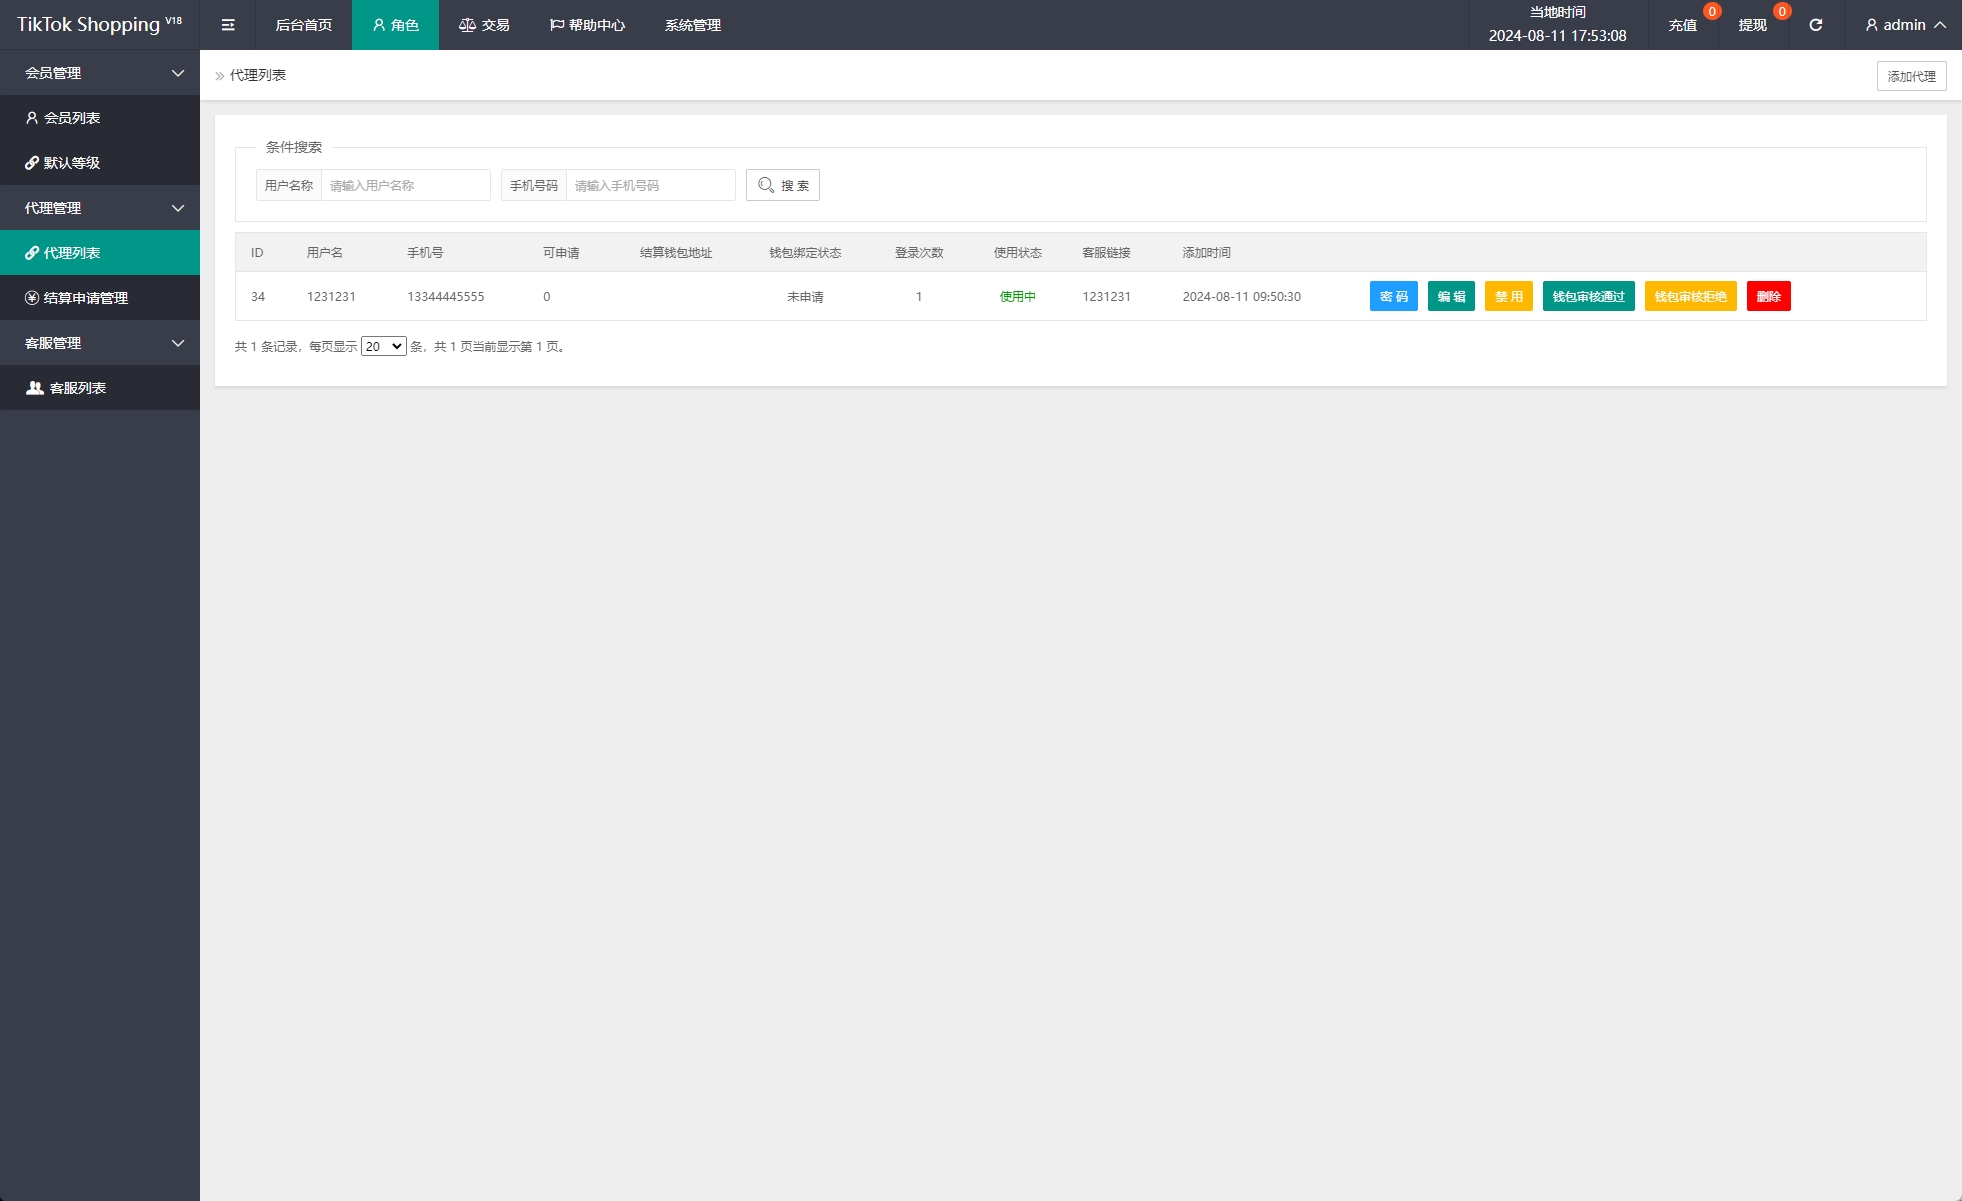Screen dimensions: 1962x1201
Task: Switch to the 交易 top tab
Action: click(x=484, y=25)
